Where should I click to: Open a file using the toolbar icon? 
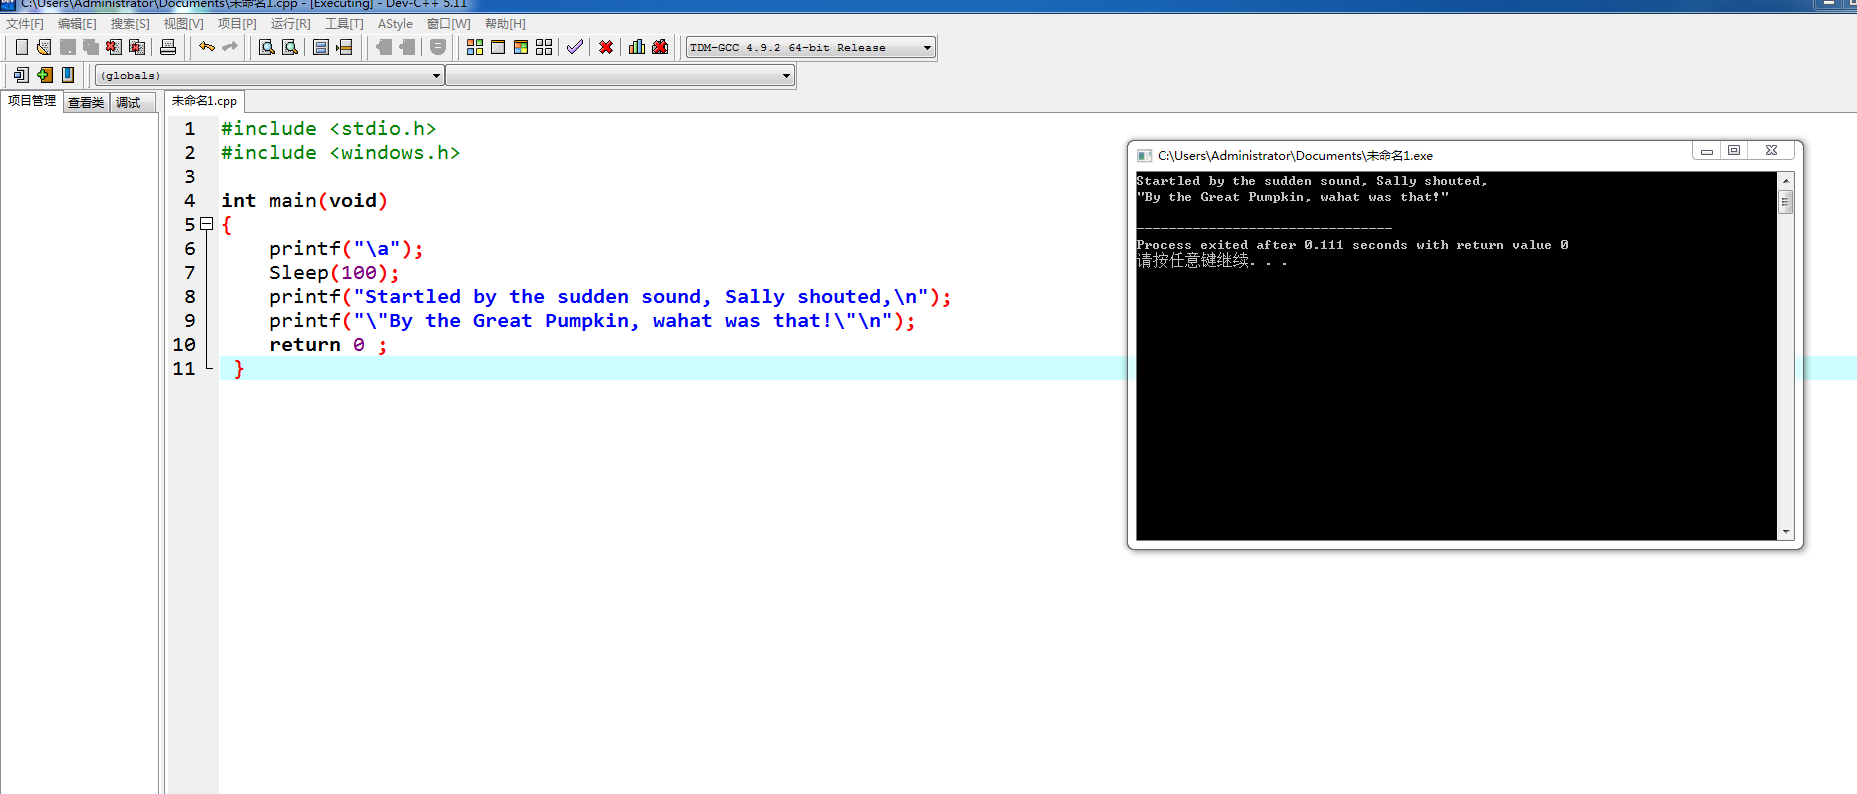(x=44, y=47)
